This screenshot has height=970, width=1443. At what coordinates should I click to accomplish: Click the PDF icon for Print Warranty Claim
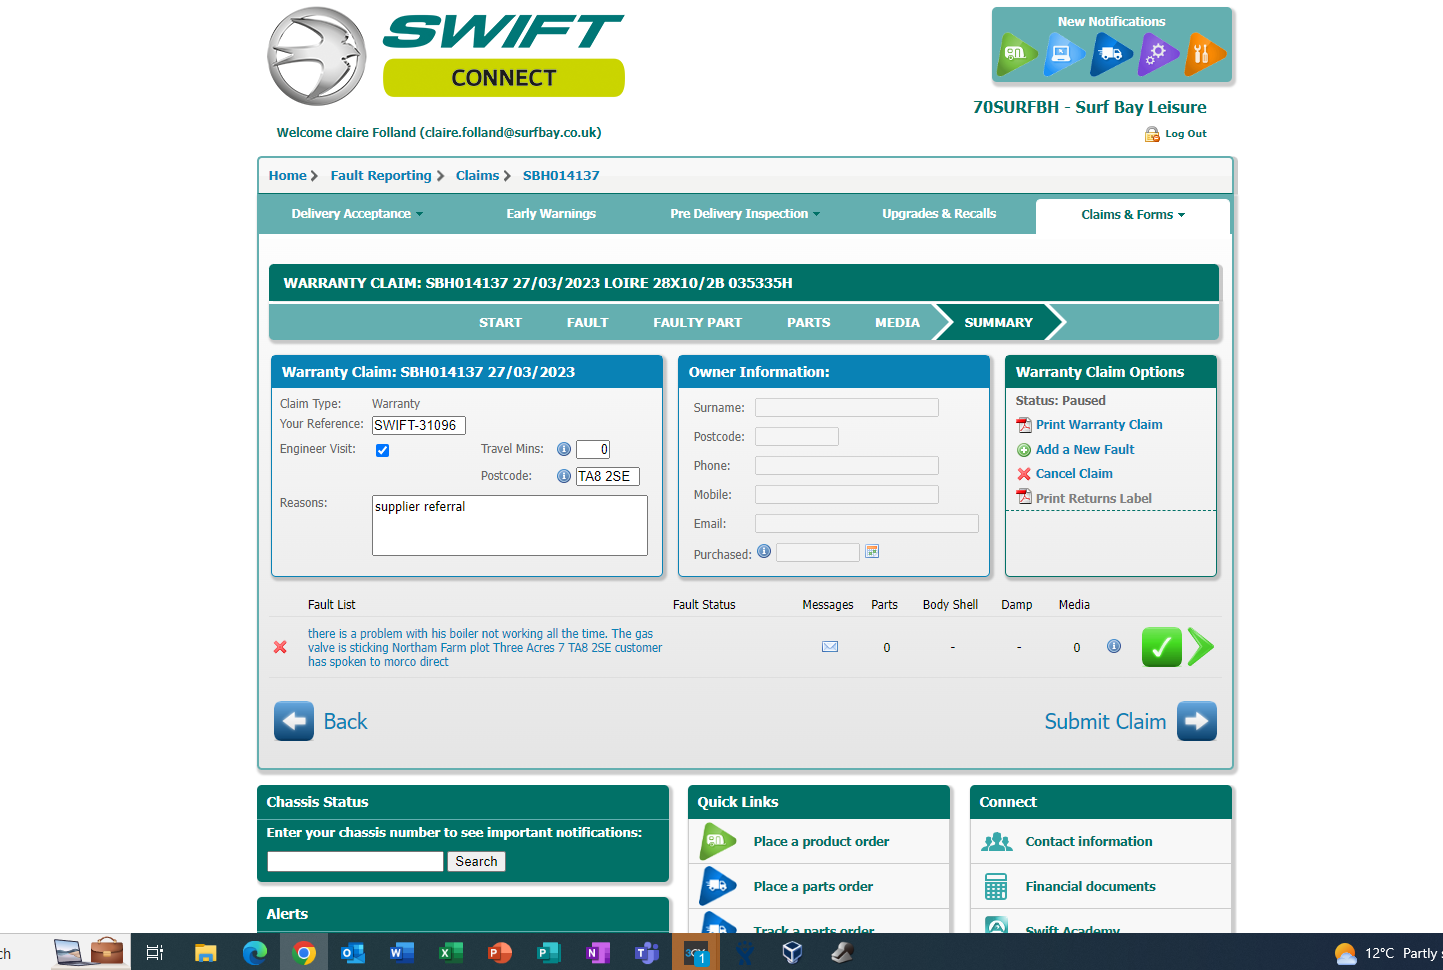pyautogui.click(x=1024, y=425)
